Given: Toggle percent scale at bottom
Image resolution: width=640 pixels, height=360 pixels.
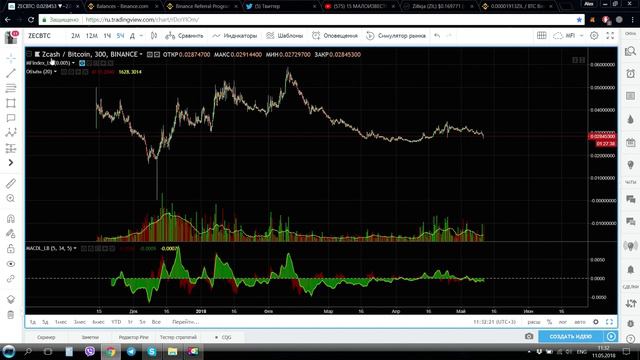Looking at the screenshot, I should (x=549, y=322).
